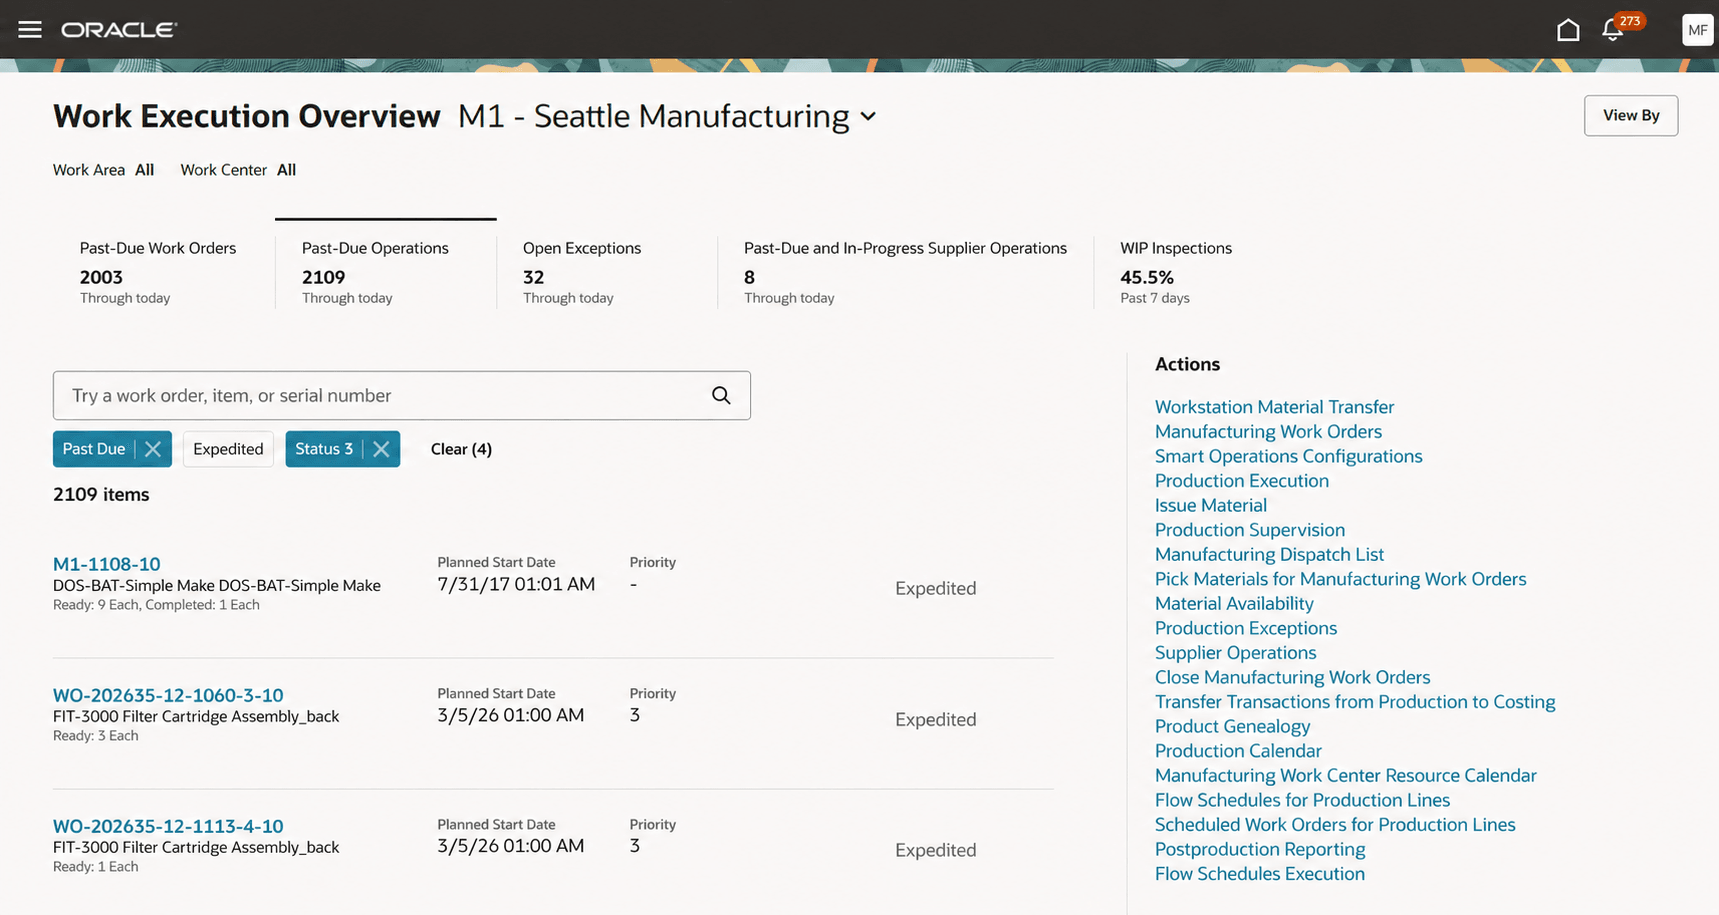
Task: Open the MF user profile avatar
Action: tap(1697, 30)
